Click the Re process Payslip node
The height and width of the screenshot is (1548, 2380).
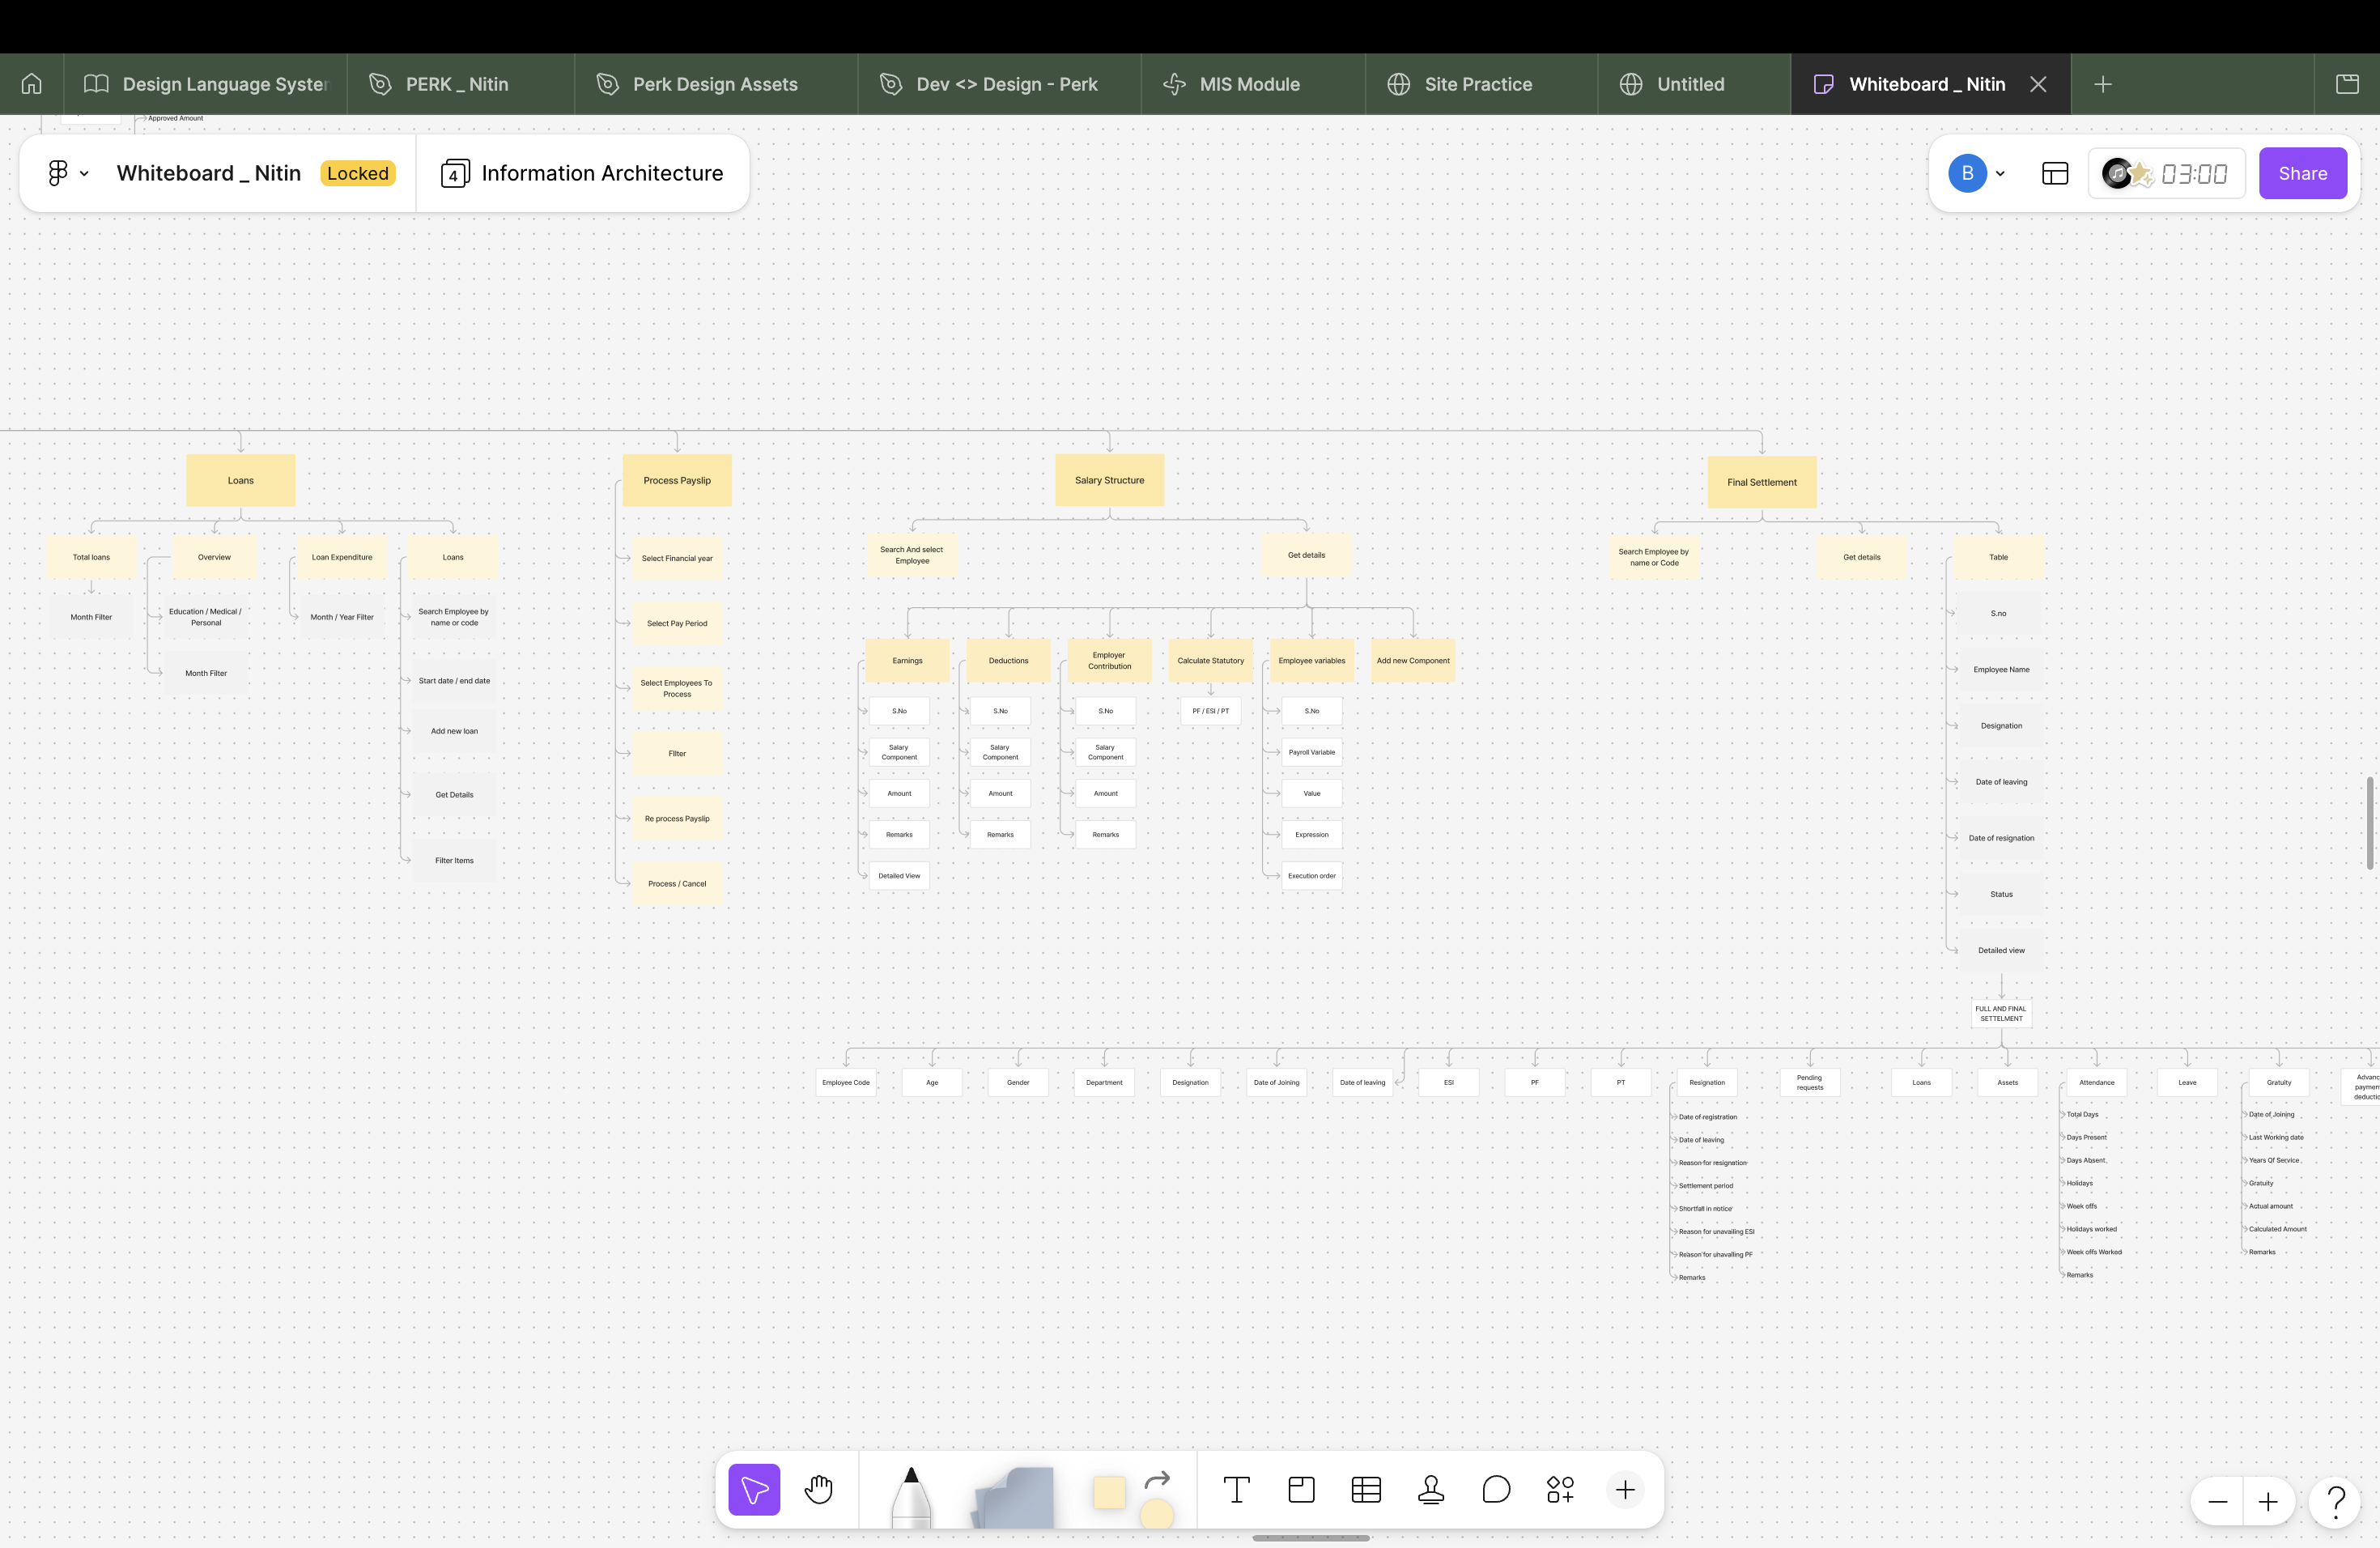(677, 818)
